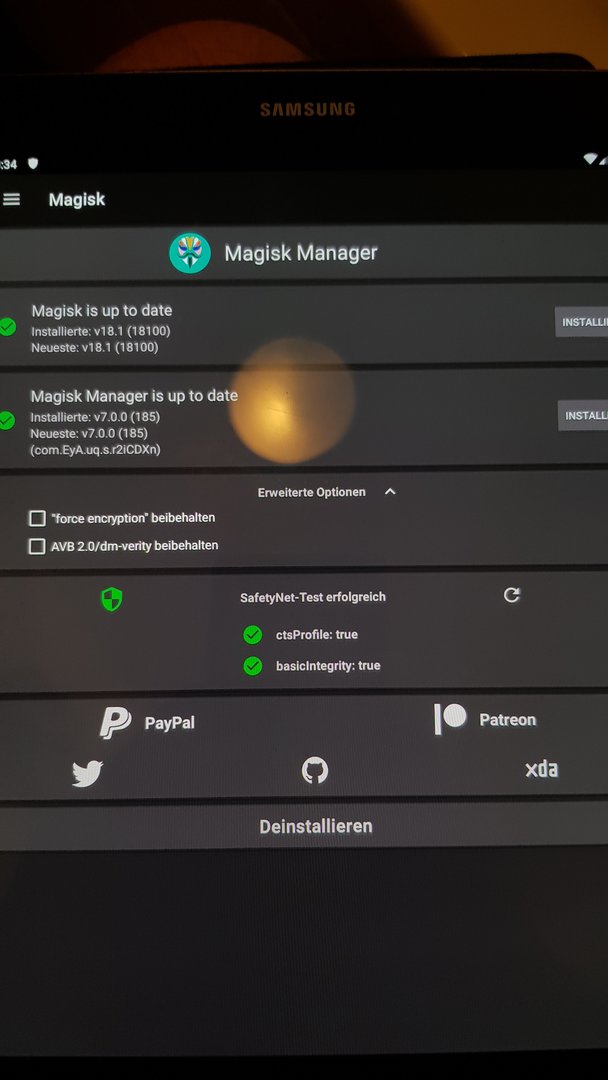Tap the Wi-Fi status bar icon
This screenshot has height=1080, width=608.
click(x=592, y=158)
